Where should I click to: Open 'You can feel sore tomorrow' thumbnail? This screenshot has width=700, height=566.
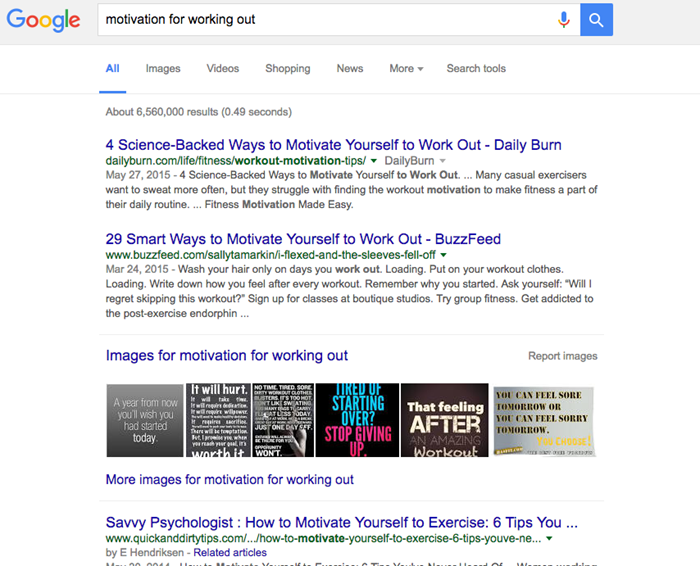coord(544,421)
